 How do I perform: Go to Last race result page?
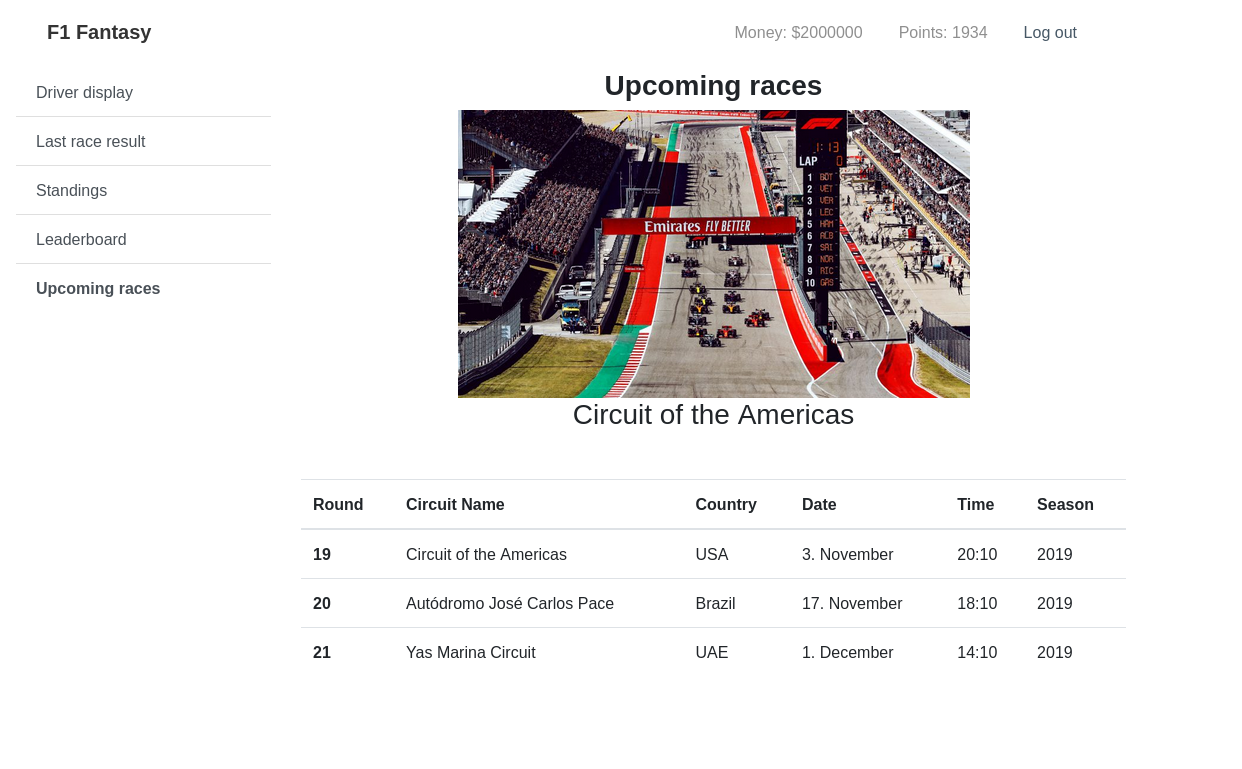tap(143, 141)
